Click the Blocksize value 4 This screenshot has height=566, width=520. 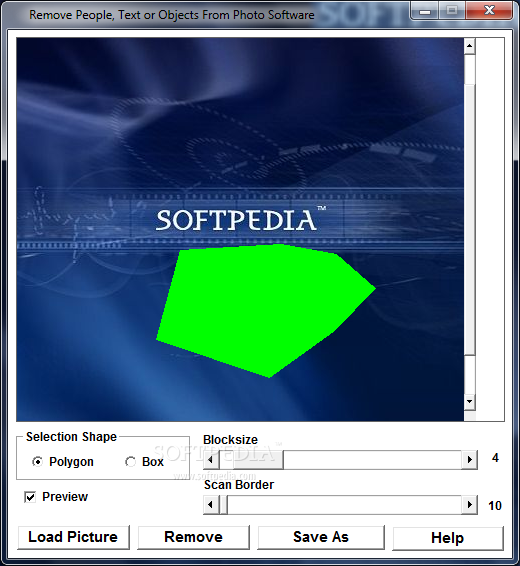(495, 458)
